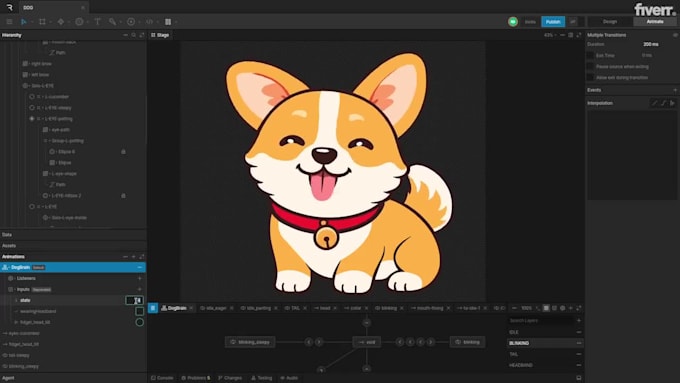Image resolution: width=680 pixels, height=383 pixels.
Task: Open the Console tab
Action: point(162,378)
